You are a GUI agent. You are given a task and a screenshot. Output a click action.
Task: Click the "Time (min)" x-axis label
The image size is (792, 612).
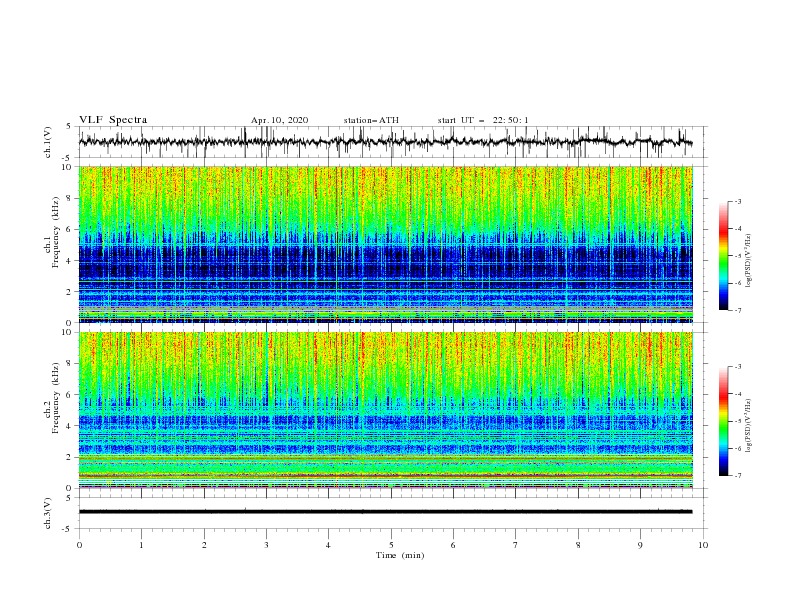(400, 555)
